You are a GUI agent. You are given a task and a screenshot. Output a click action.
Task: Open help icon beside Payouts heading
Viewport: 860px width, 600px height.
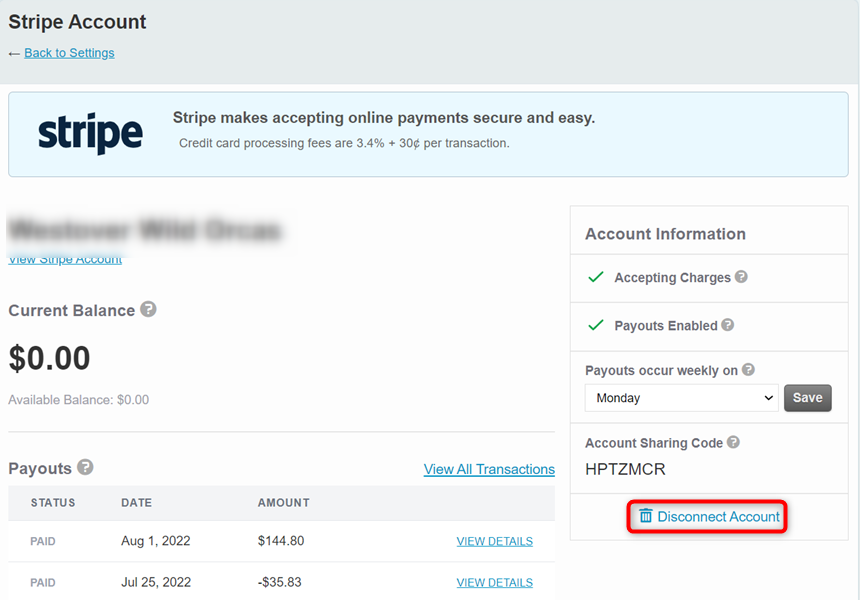(85, 467)
